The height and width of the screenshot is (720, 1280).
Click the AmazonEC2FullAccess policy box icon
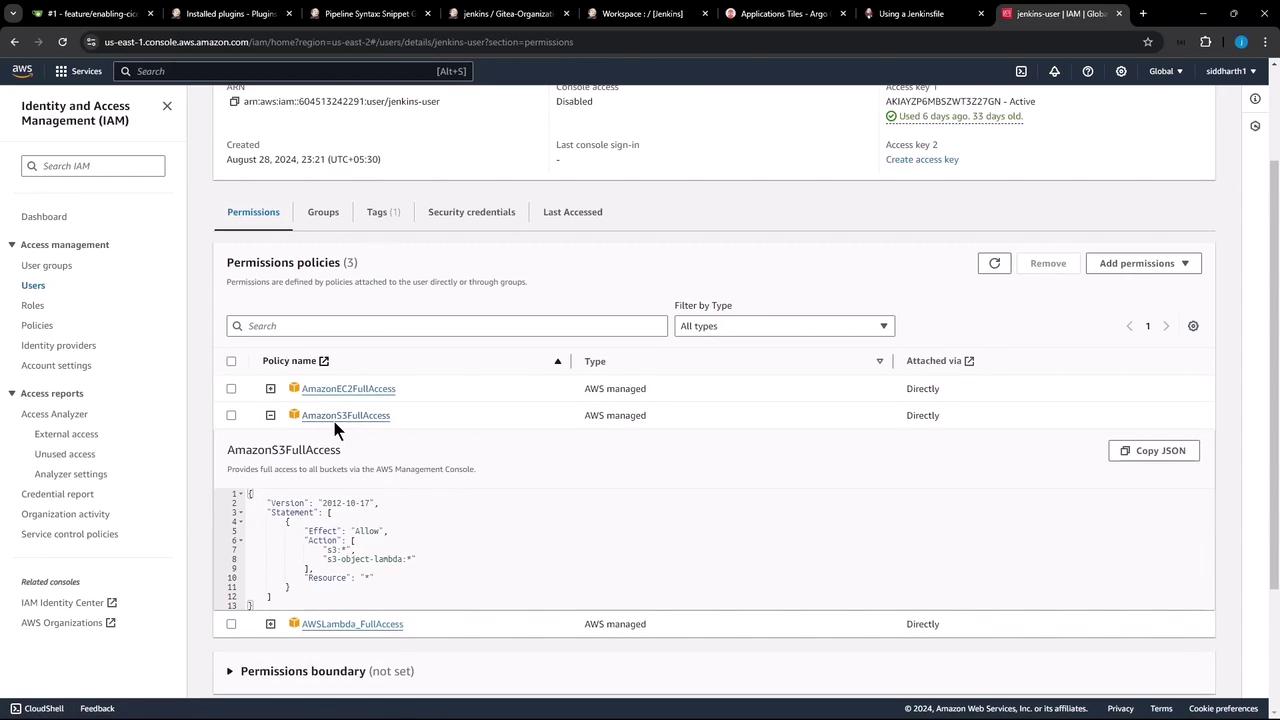(x=294, y=388)
